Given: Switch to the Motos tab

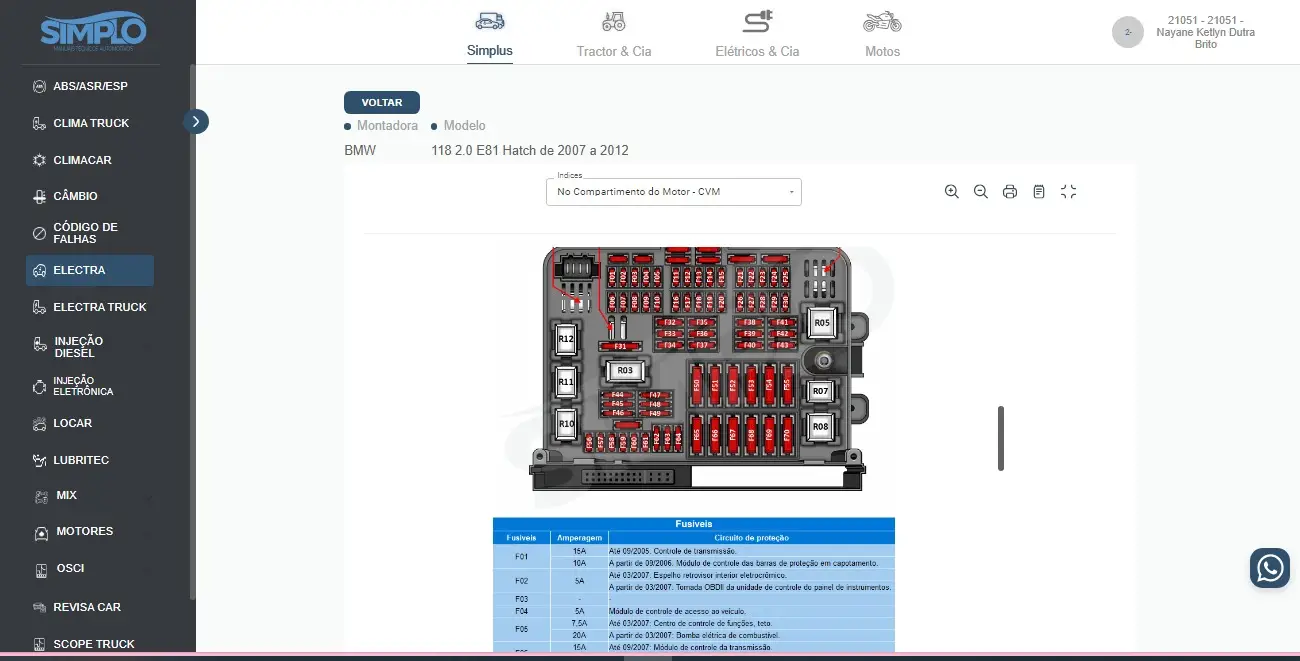Looking at the screenshot, I should [882, 34].
